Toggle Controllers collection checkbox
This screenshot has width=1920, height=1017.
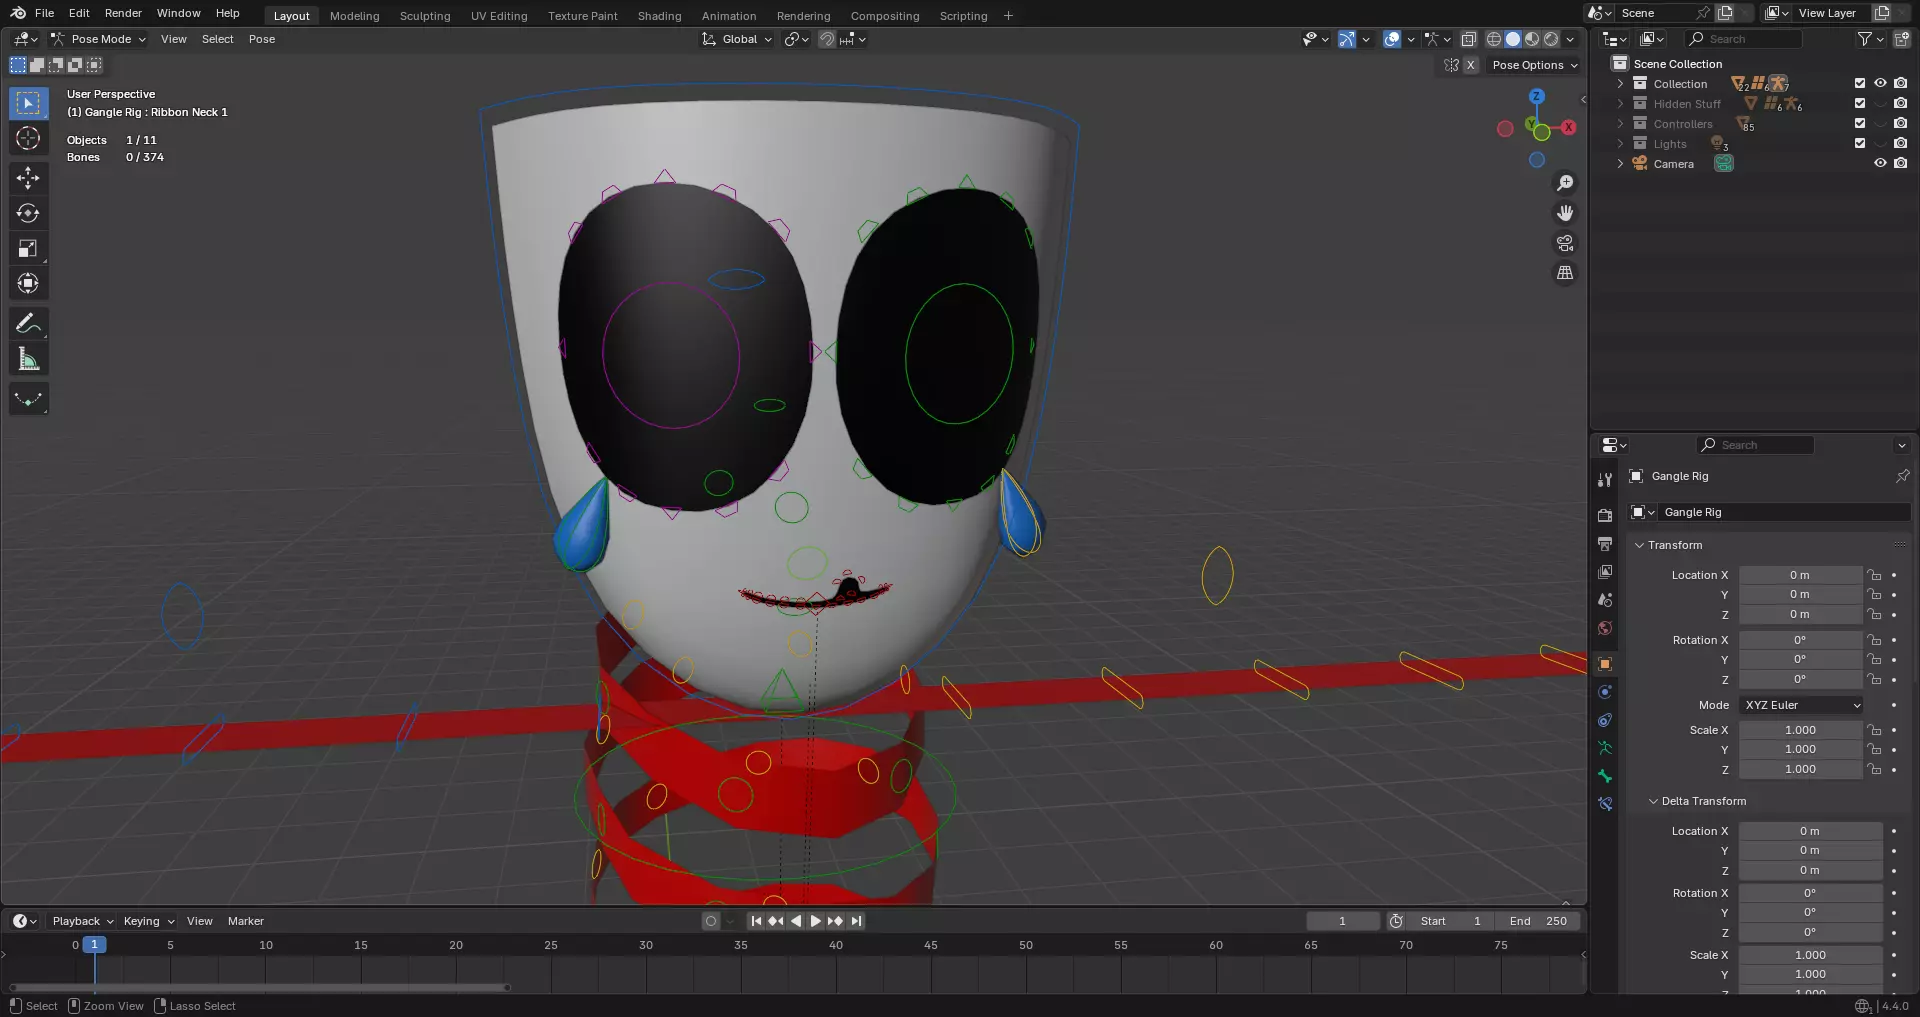pos(1860,123)
